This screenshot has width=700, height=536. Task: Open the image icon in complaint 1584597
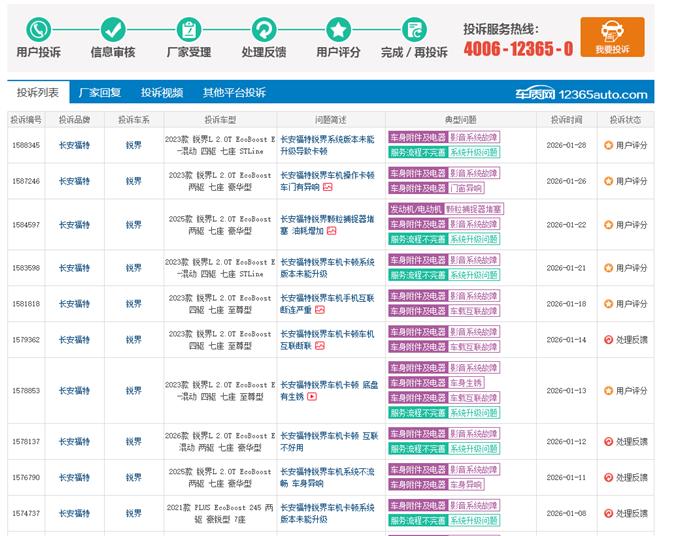click(331, 231)
